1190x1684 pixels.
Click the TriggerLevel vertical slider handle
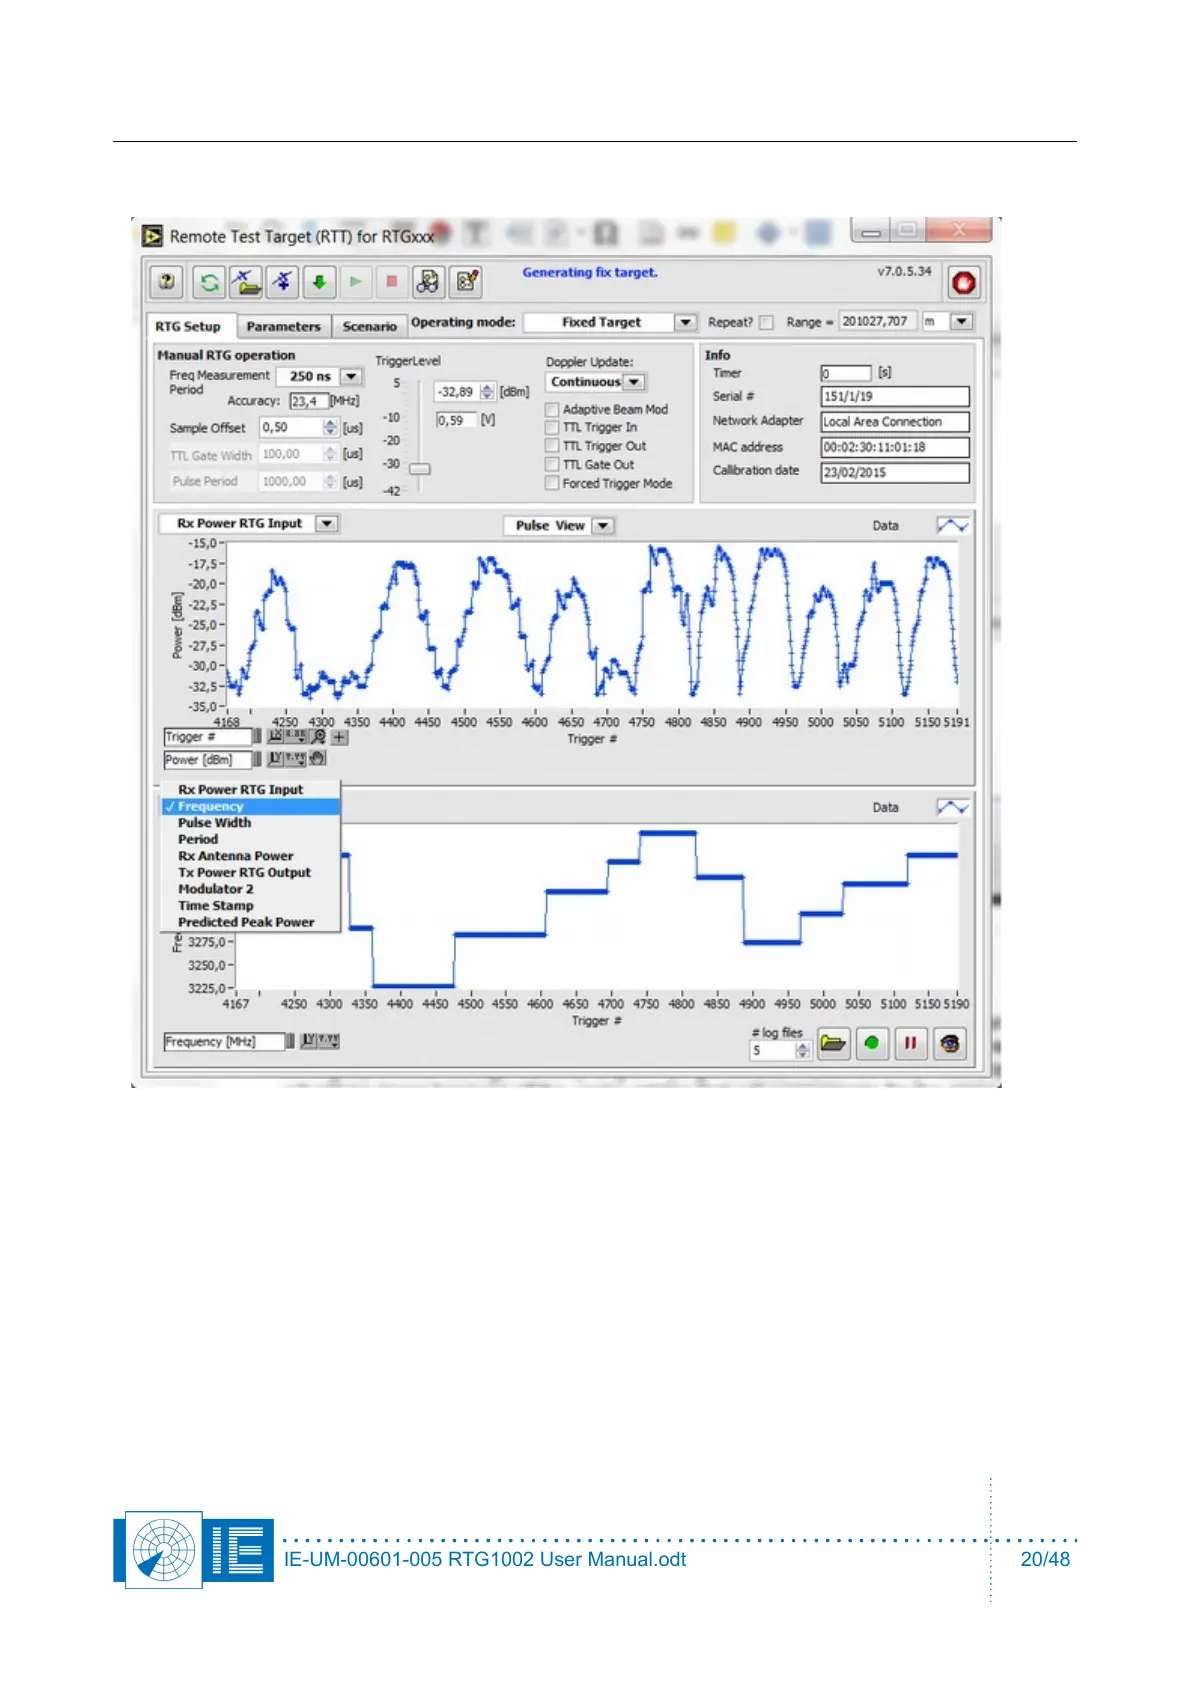pos(420,469)
